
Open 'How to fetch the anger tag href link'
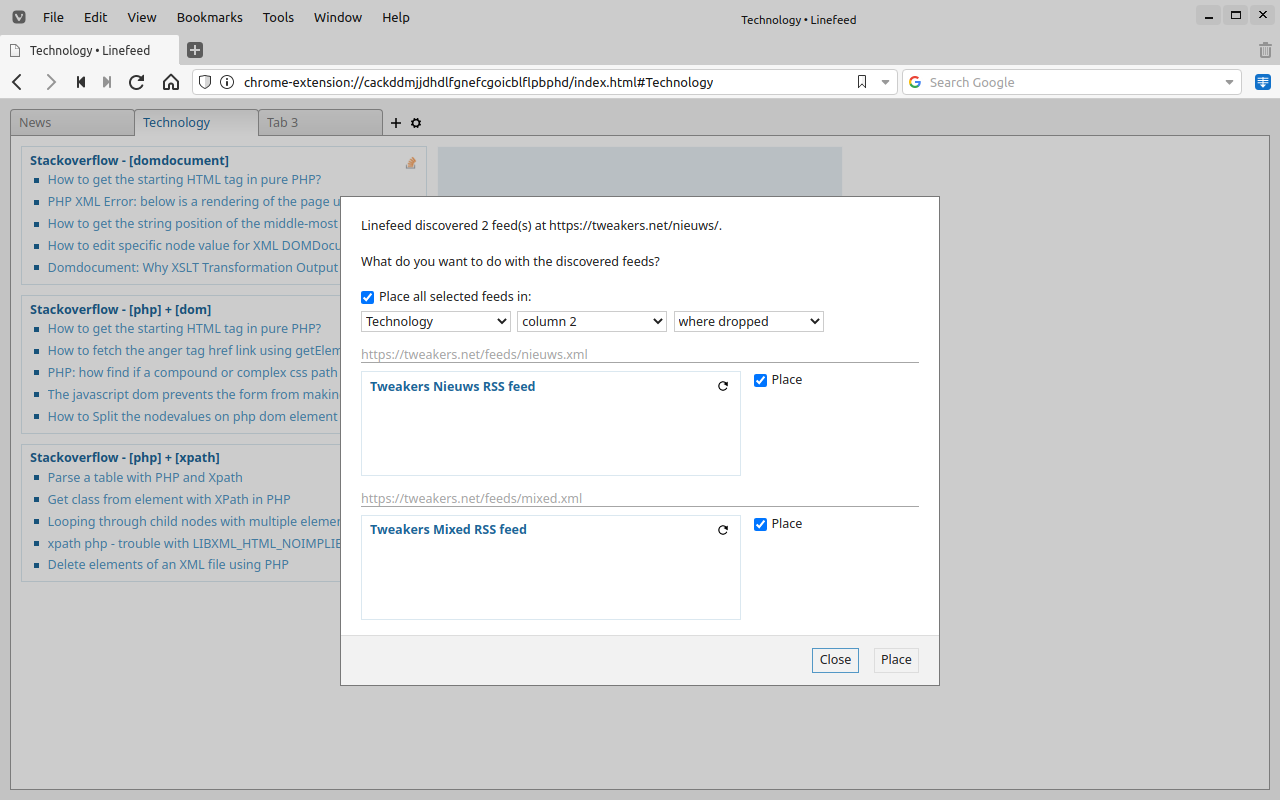pos(194,351)
